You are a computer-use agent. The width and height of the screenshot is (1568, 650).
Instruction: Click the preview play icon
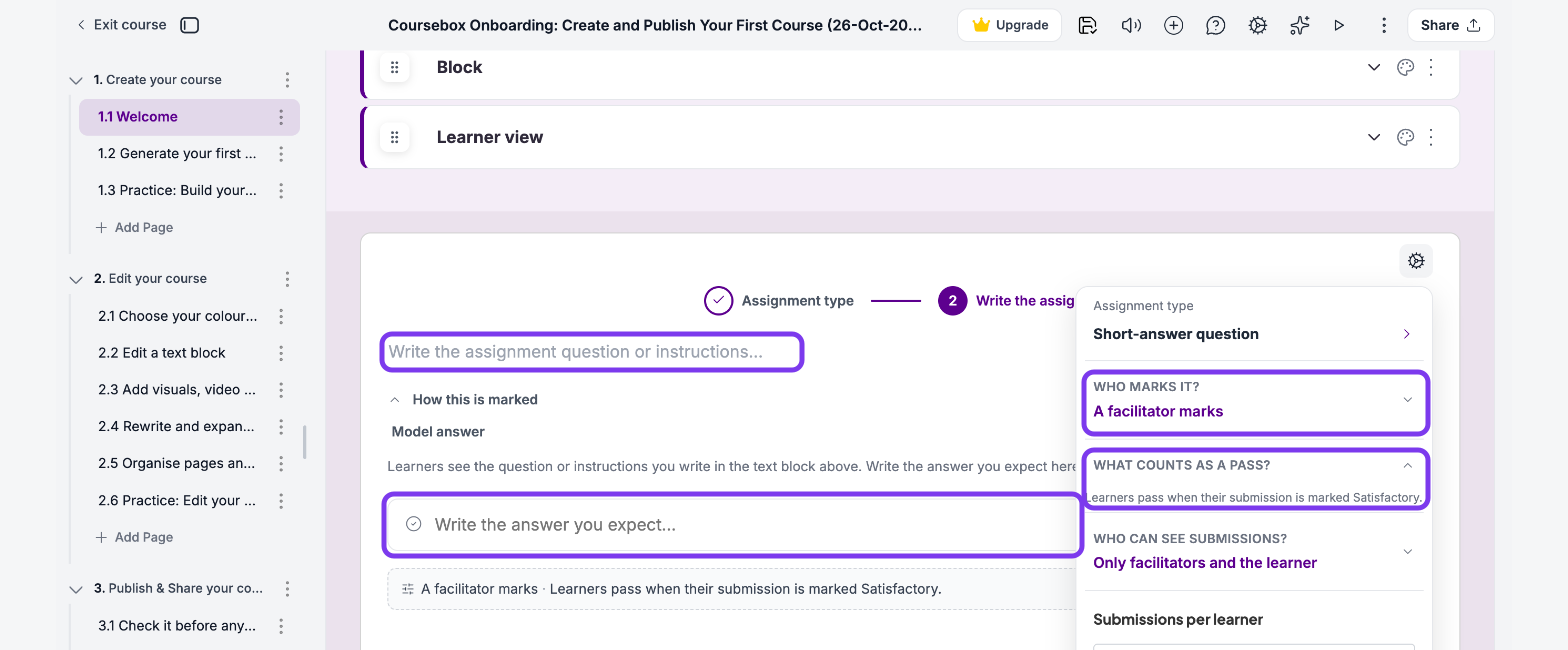coord(1339,25)
